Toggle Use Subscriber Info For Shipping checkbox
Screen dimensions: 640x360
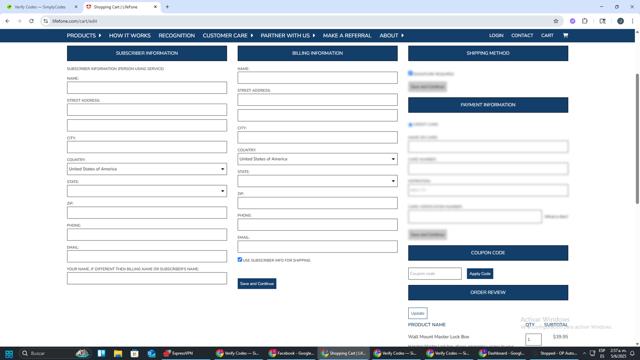(240, 260)
